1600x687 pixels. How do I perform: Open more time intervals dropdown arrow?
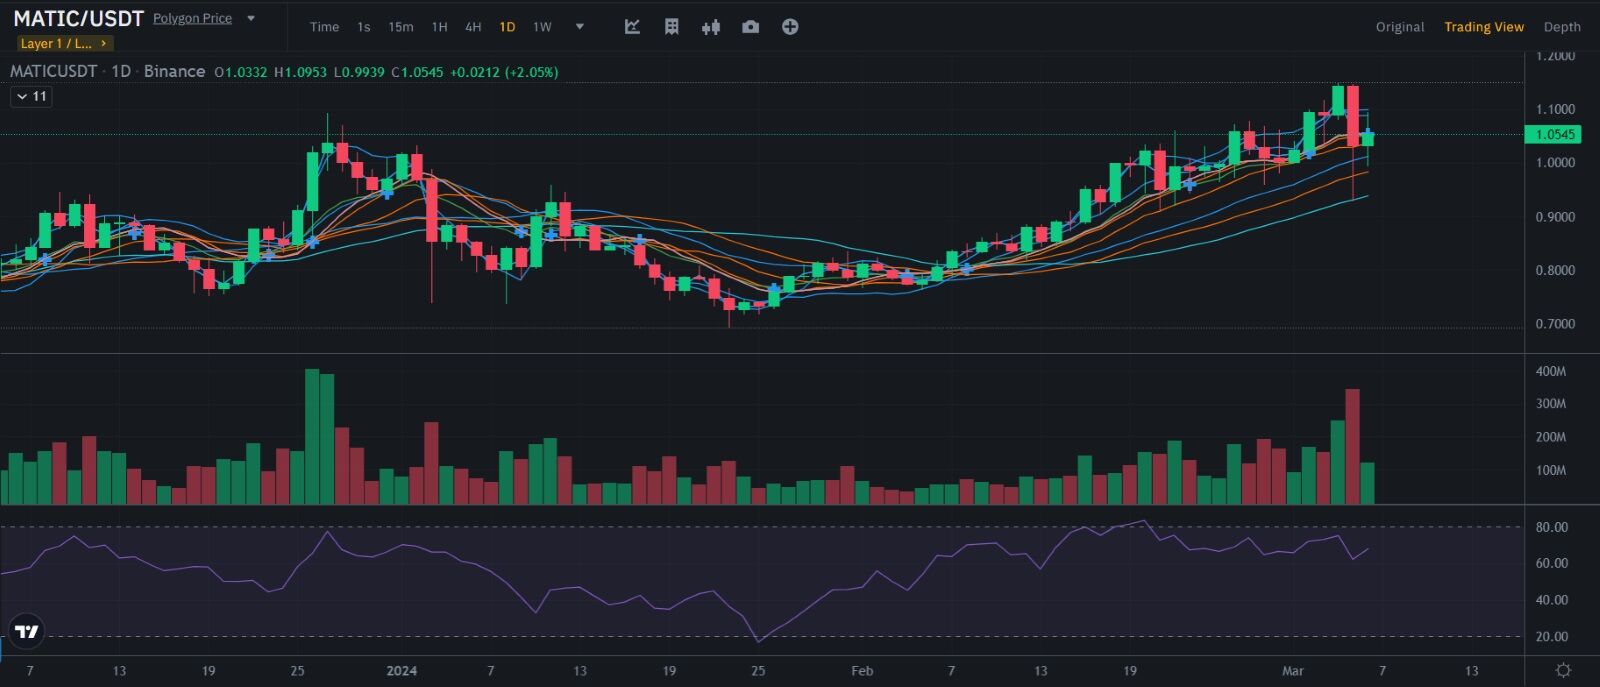(x=579, y=27)
